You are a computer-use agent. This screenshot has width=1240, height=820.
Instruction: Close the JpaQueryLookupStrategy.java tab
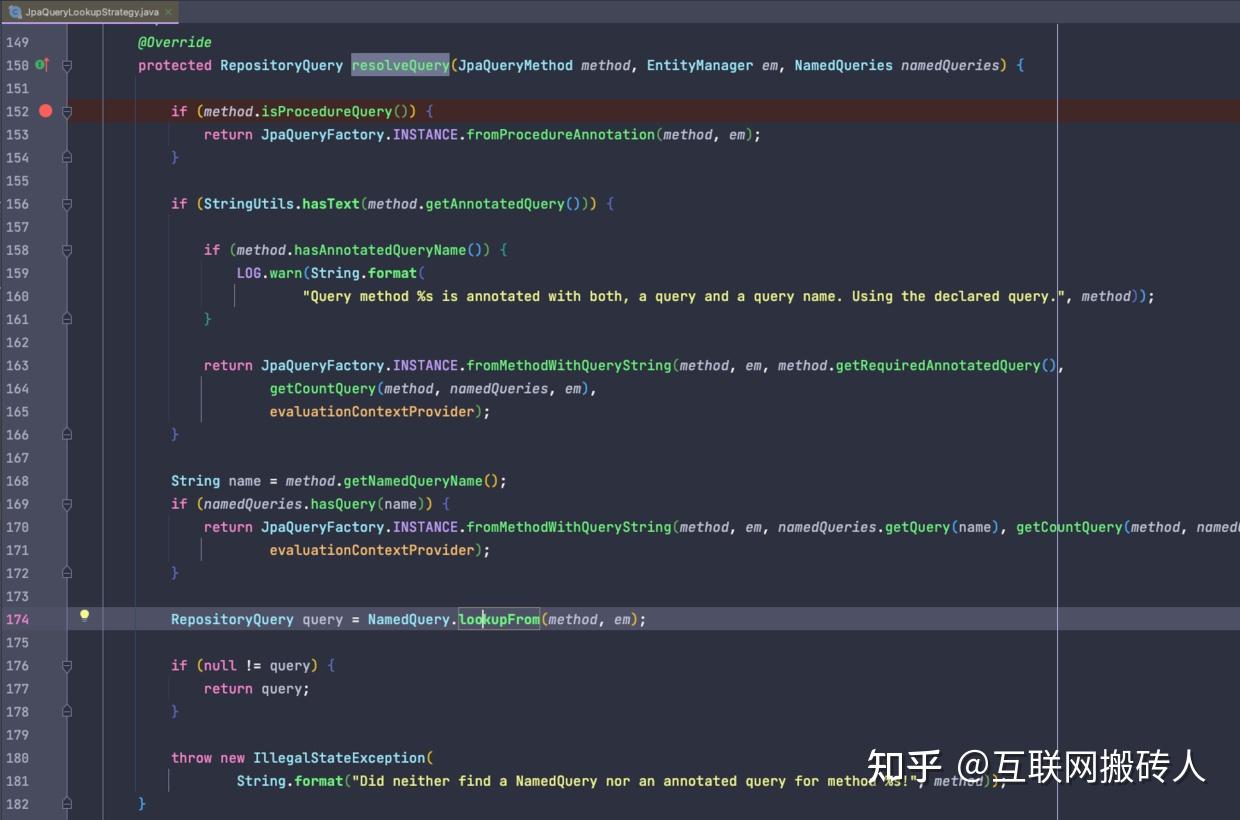pyautogui.click(x=168, y=13)
